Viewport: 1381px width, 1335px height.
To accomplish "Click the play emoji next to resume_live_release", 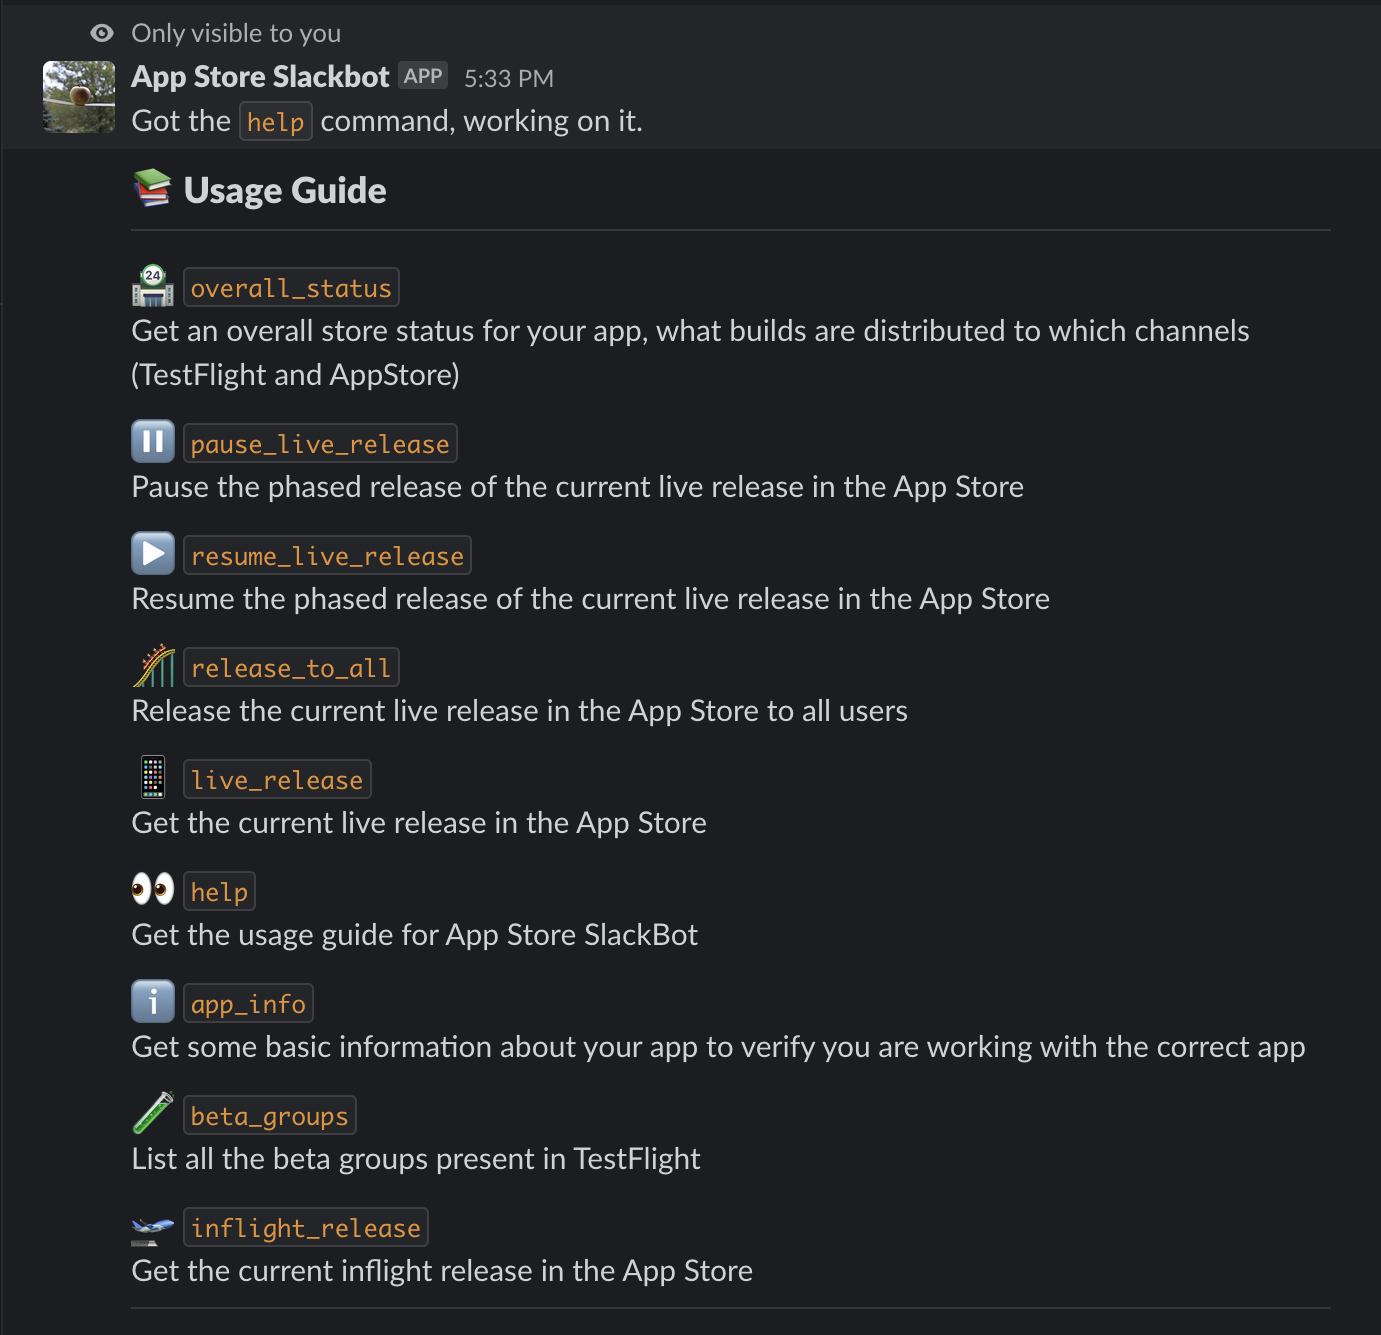I will pos(152,552).
